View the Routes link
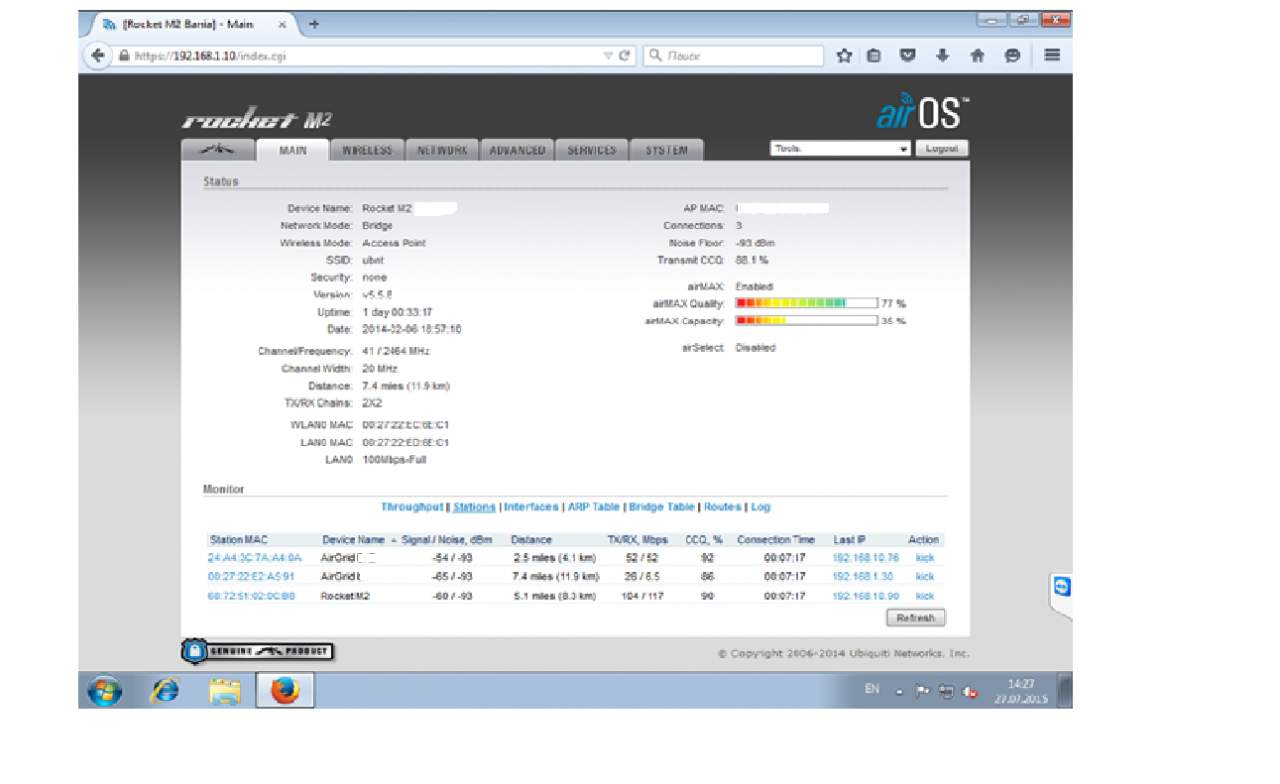This screenshot has height=784, width=1280. 722,507
